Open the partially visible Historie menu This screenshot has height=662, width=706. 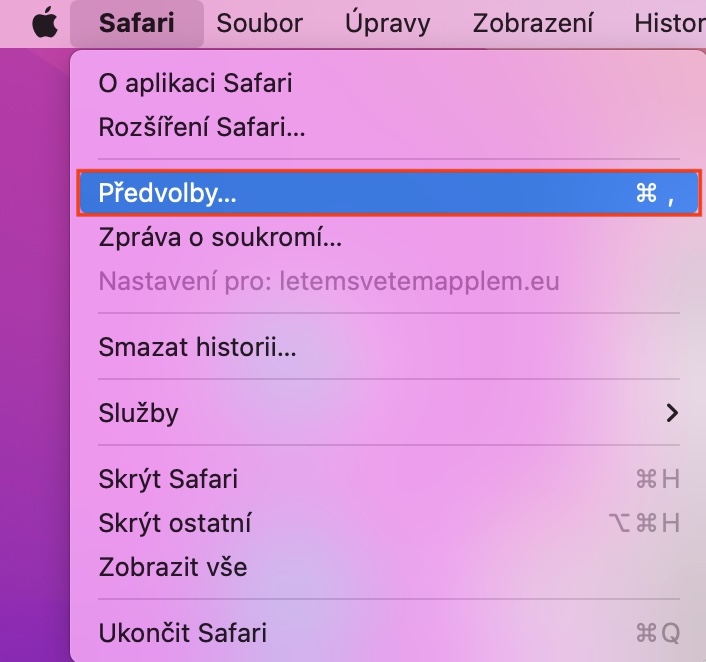tap(670, 23)
